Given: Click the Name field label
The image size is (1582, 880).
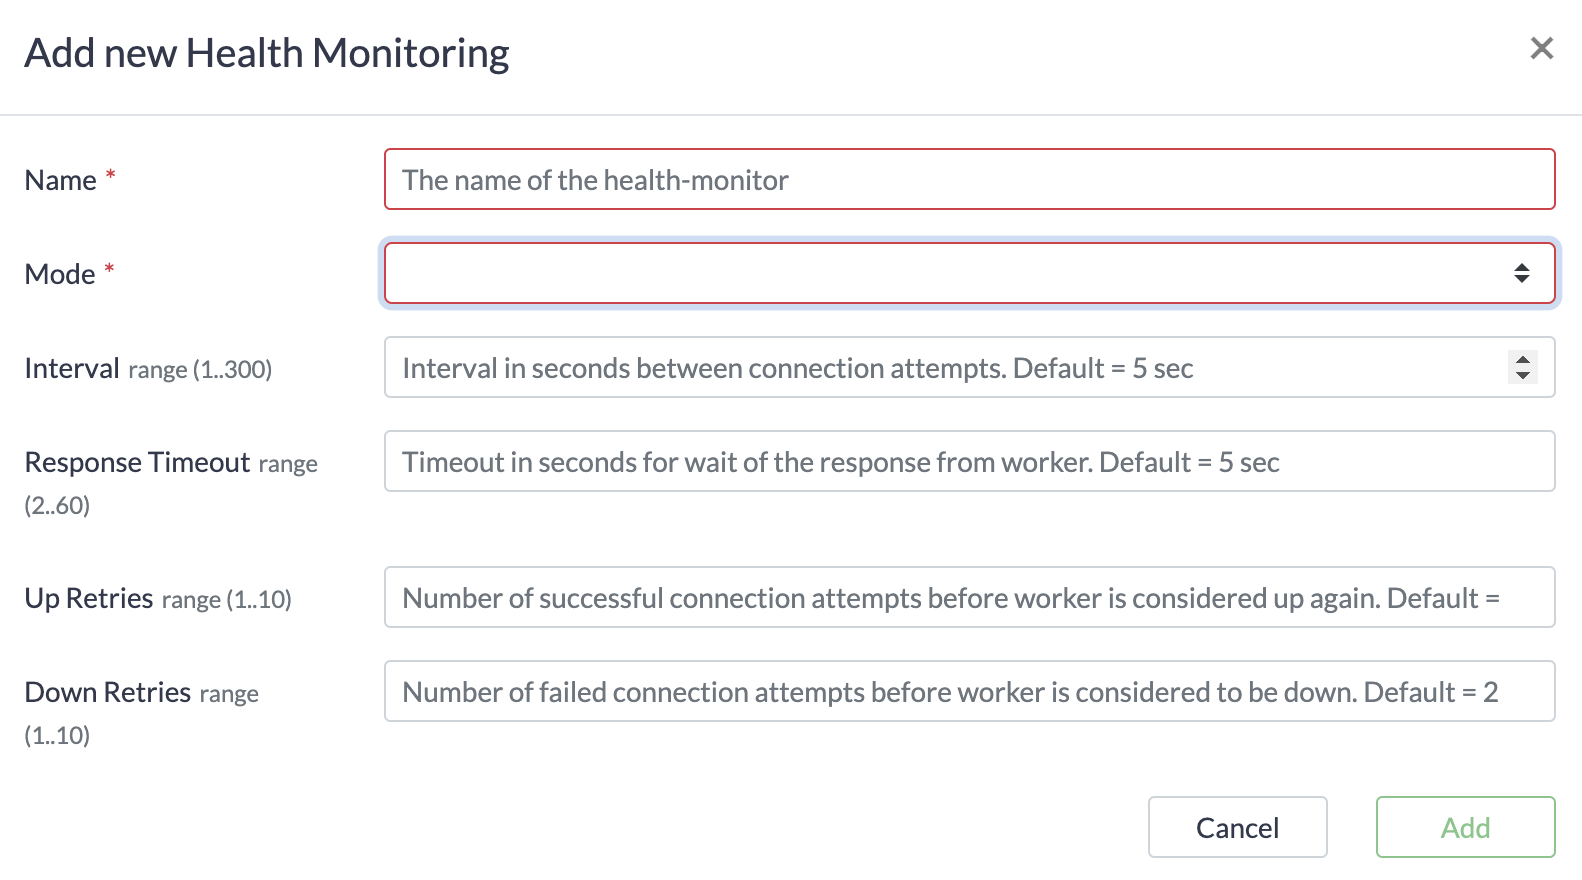Looking at the screenshot, I should (60, 181).
